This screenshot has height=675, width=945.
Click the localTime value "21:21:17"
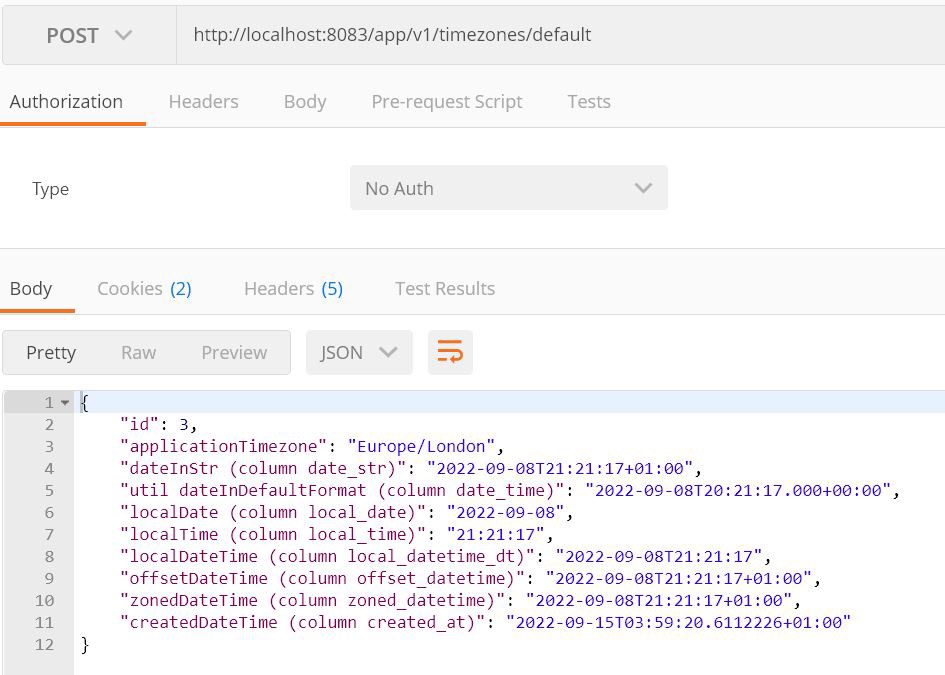coord(495,535)
